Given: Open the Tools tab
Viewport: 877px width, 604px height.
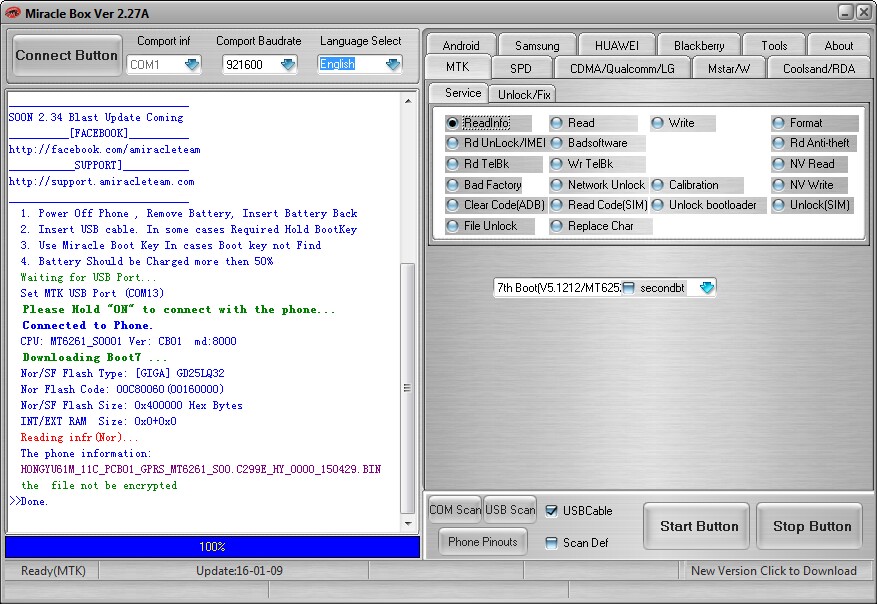Looking at the screenshot, I should tap(774, 46).
